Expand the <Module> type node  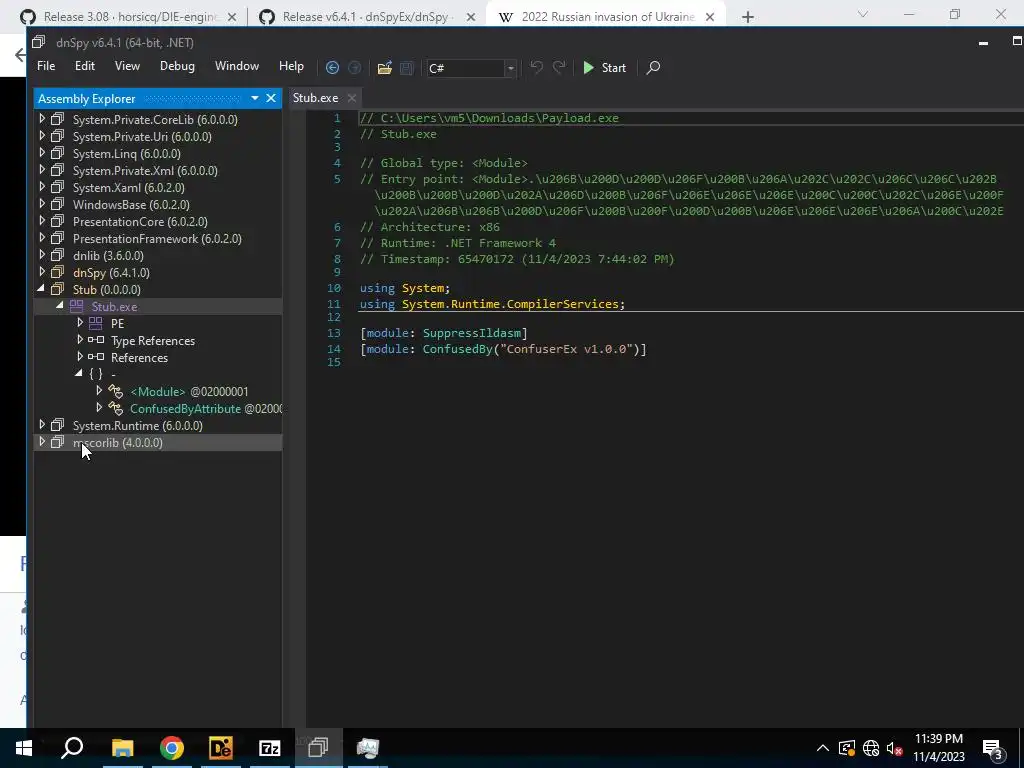(99, 391)
